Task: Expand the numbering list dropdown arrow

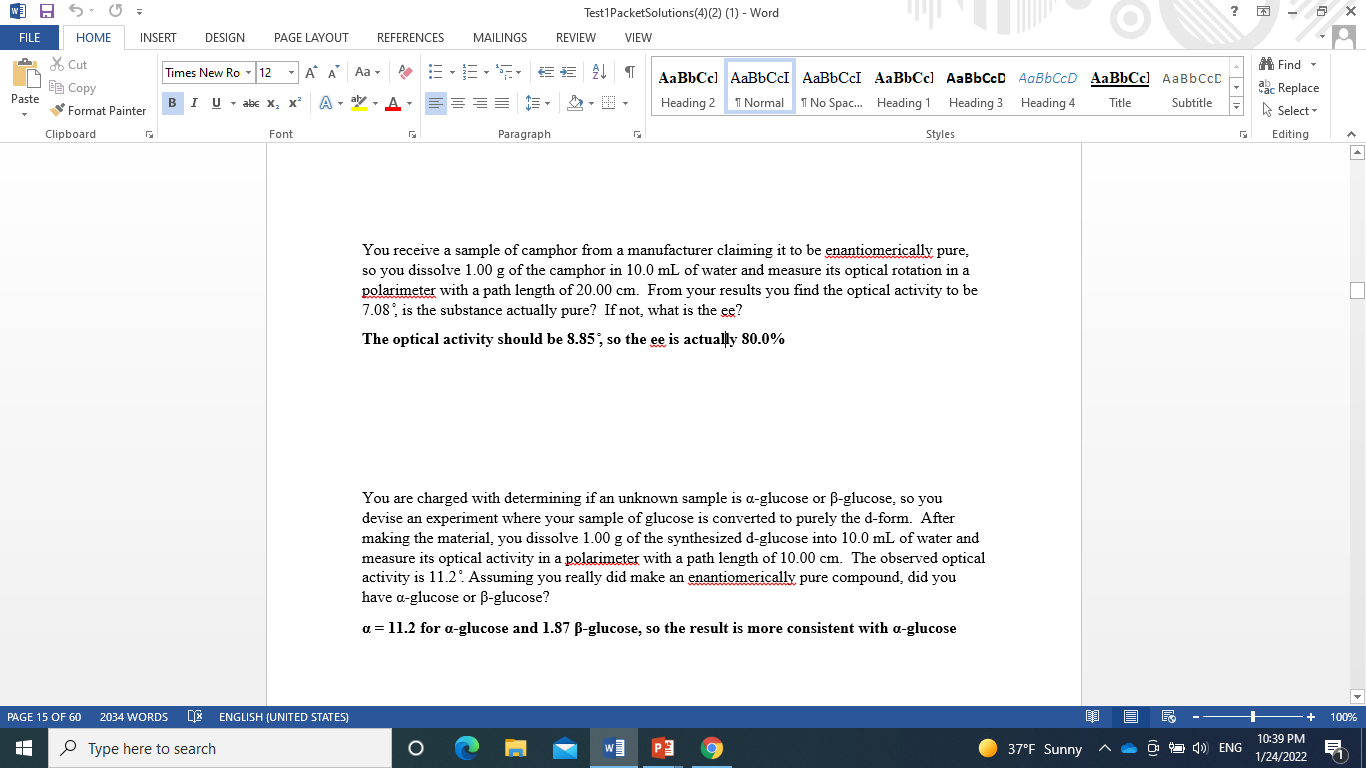Action: click(x=487, y=72)
